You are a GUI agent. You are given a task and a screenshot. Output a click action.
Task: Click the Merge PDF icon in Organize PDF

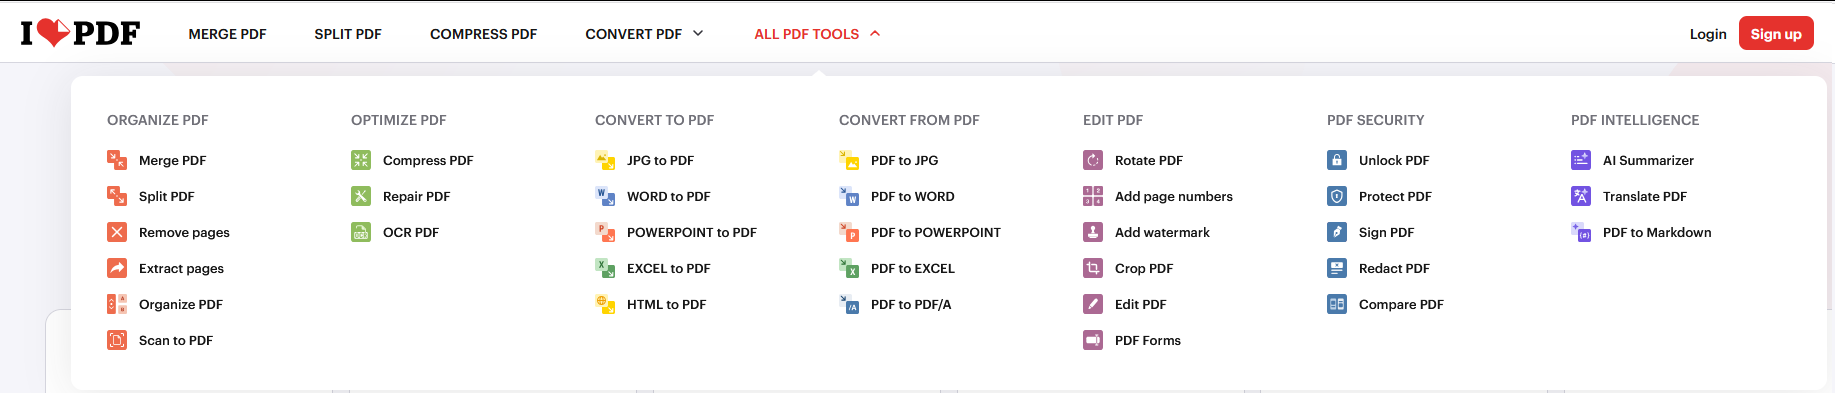pyautogui.click(x=117, y=160)
